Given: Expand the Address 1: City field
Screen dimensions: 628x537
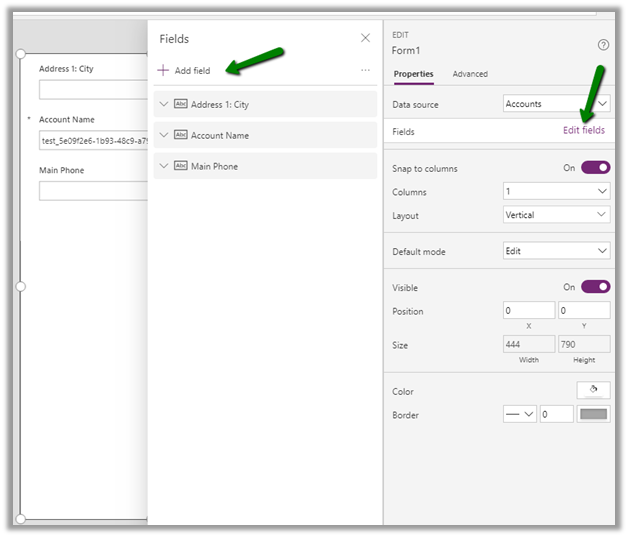Looking at the screenshot, I should point(164,104).
